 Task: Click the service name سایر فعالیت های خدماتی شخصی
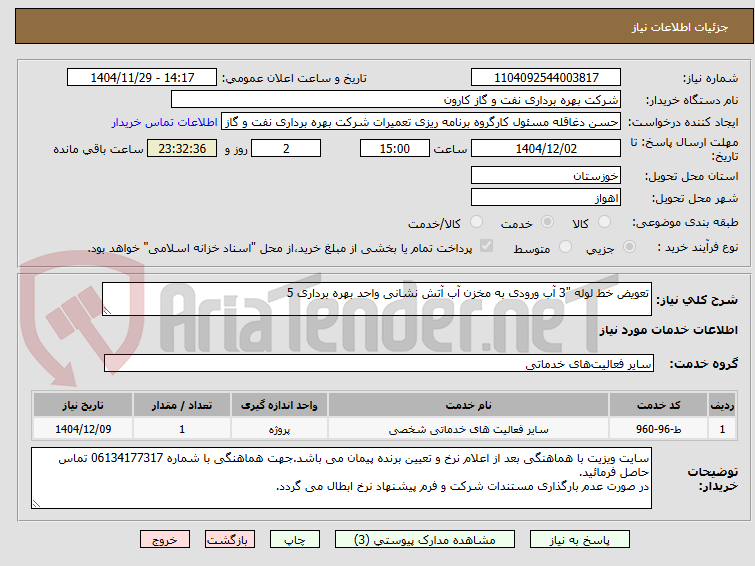469,429
